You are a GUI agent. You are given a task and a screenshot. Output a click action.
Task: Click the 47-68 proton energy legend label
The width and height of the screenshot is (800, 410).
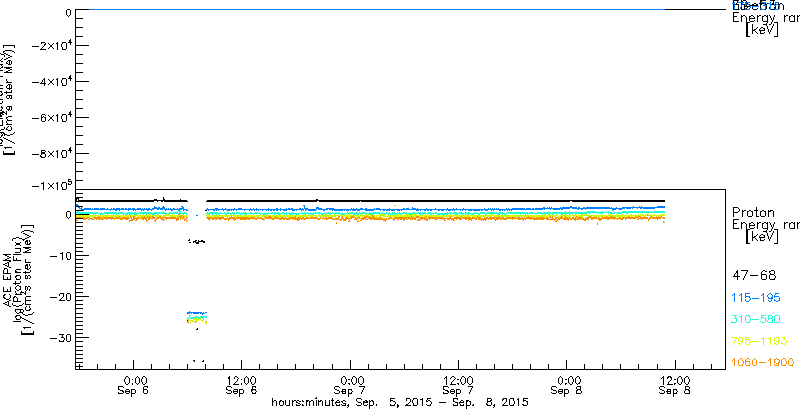(754, 276)
